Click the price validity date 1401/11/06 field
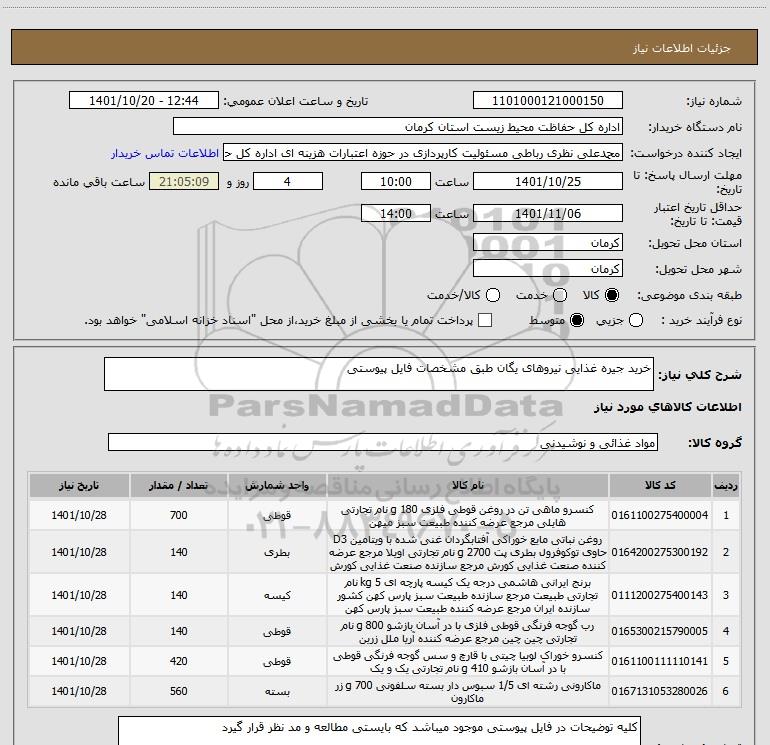This screenshot has height=745, width=770. pyautogui.click(x=548, y=213)
